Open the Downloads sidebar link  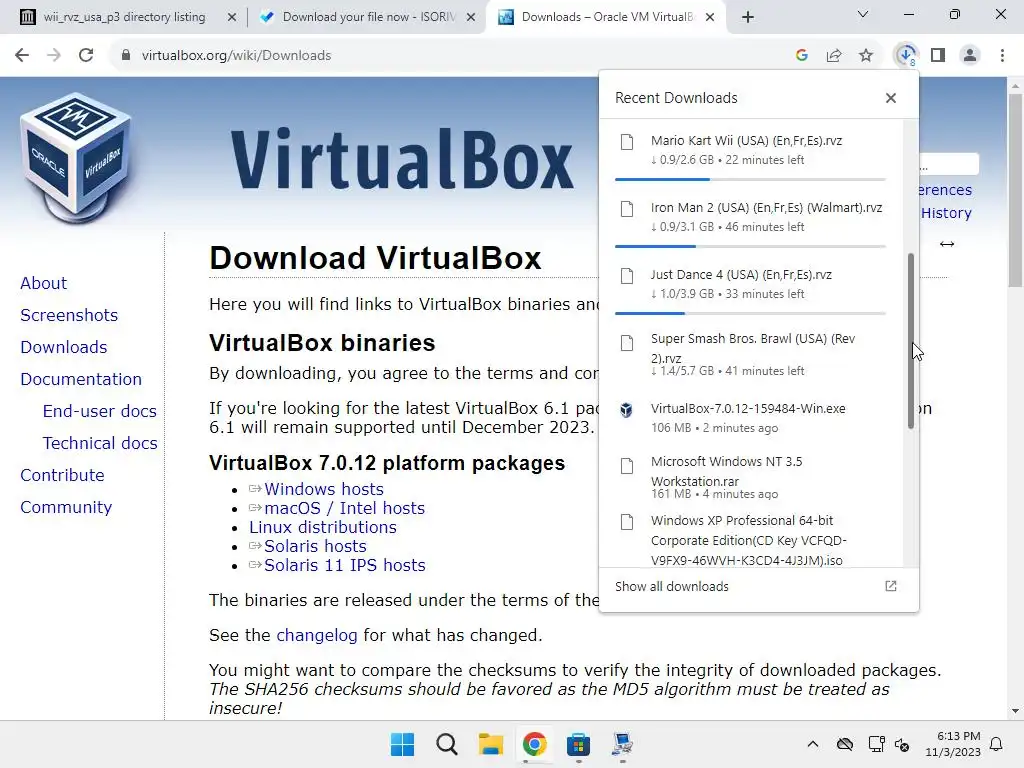tap(64, 347)
